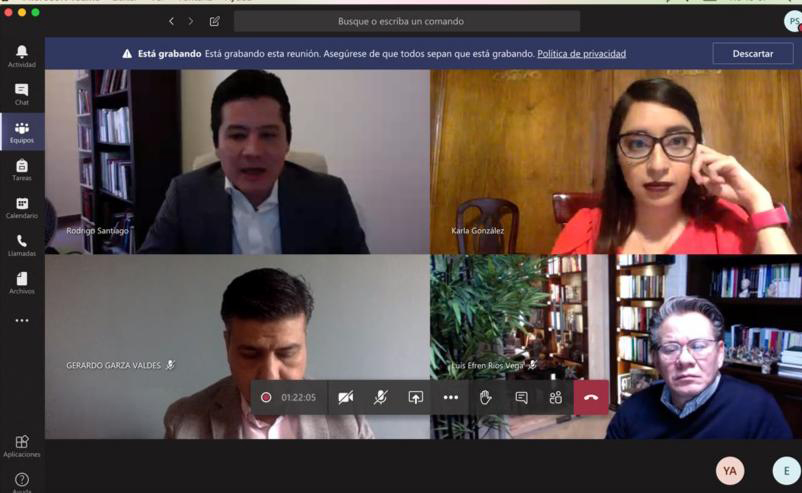802x493 pixels.
Task: Open the Tareas tab
Action: pos(21,170)
